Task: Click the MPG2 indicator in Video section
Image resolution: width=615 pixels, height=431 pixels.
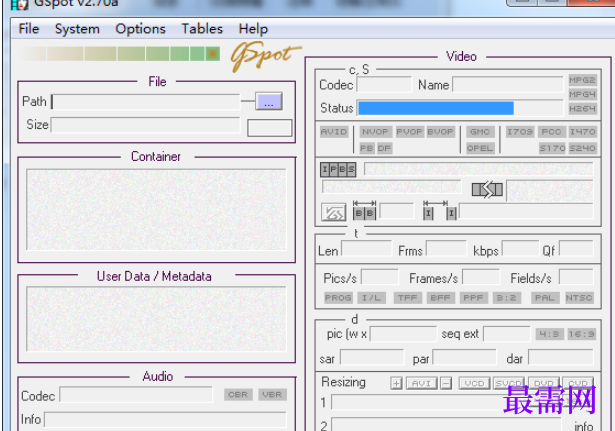Action: pyautogui.click(x=582, y=80)
